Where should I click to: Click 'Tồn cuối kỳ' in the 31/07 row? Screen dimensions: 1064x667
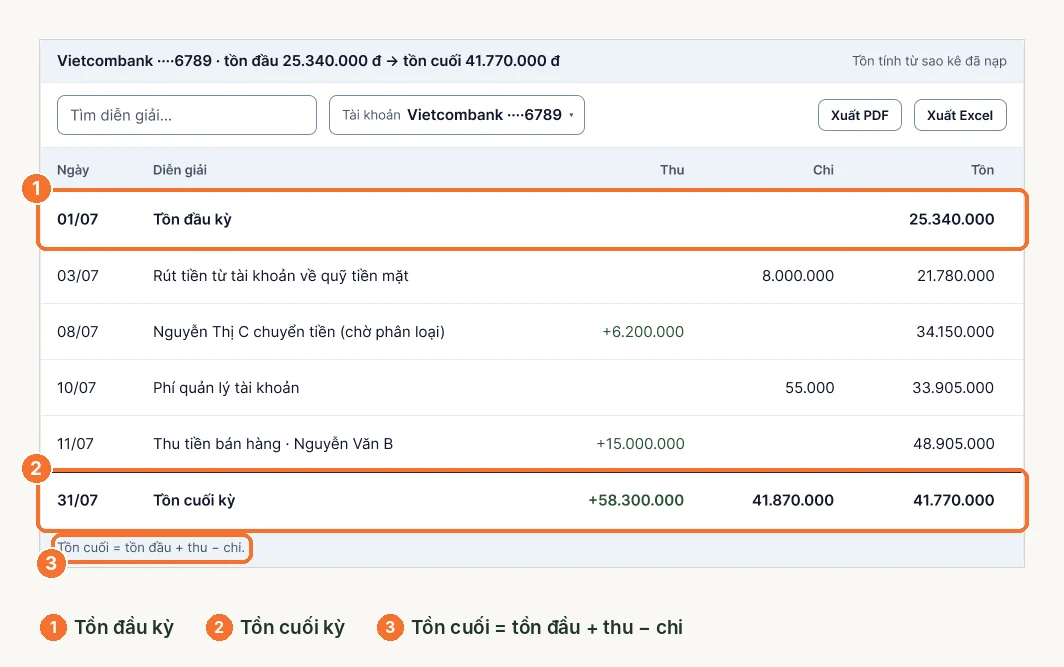coord(194,500)
